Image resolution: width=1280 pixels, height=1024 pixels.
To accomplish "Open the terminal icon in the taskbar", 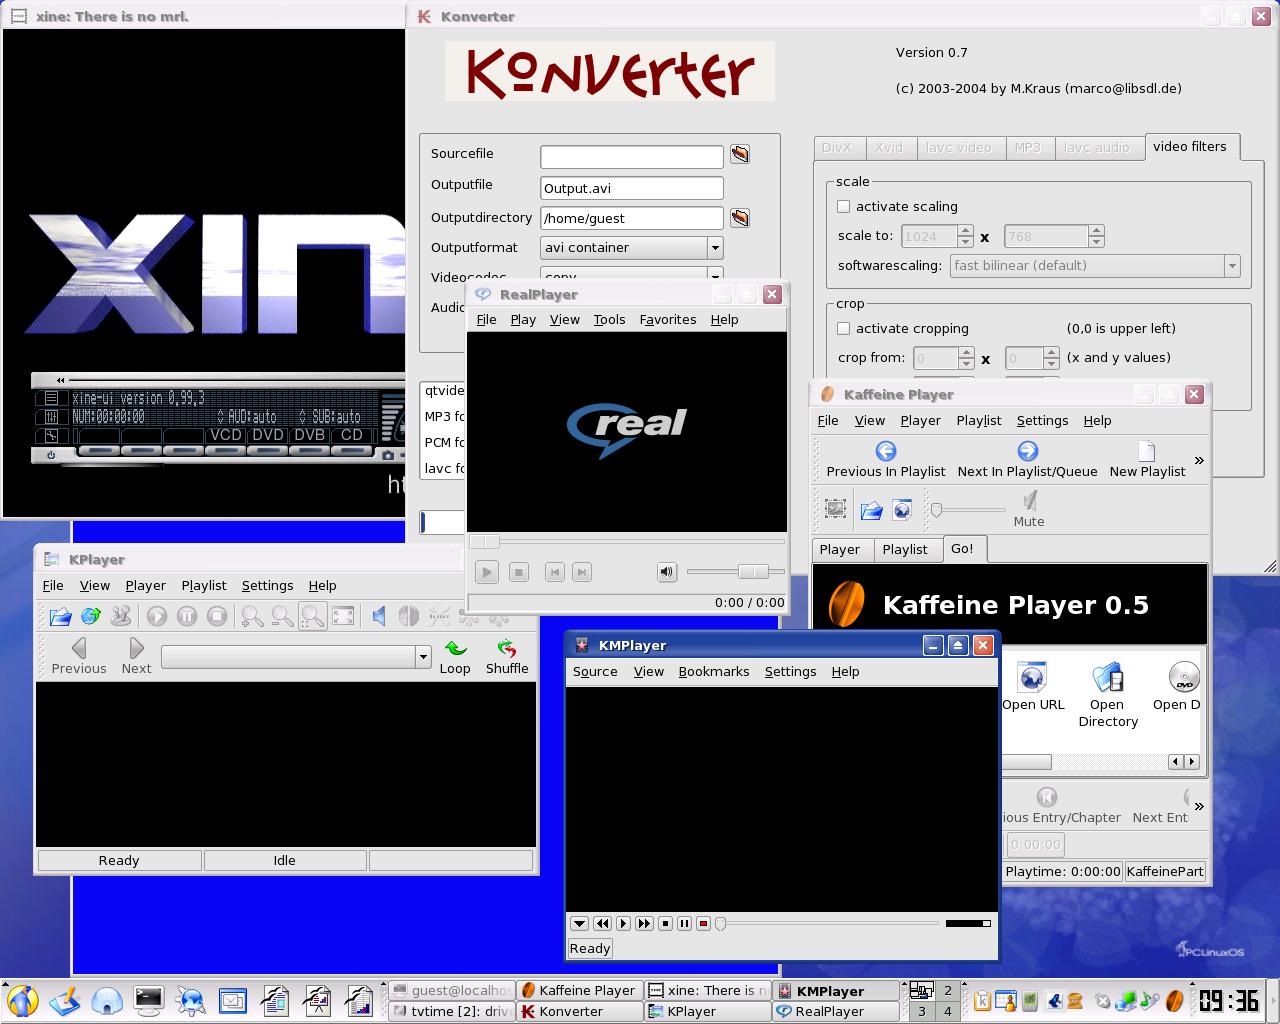I will point(149,999).
